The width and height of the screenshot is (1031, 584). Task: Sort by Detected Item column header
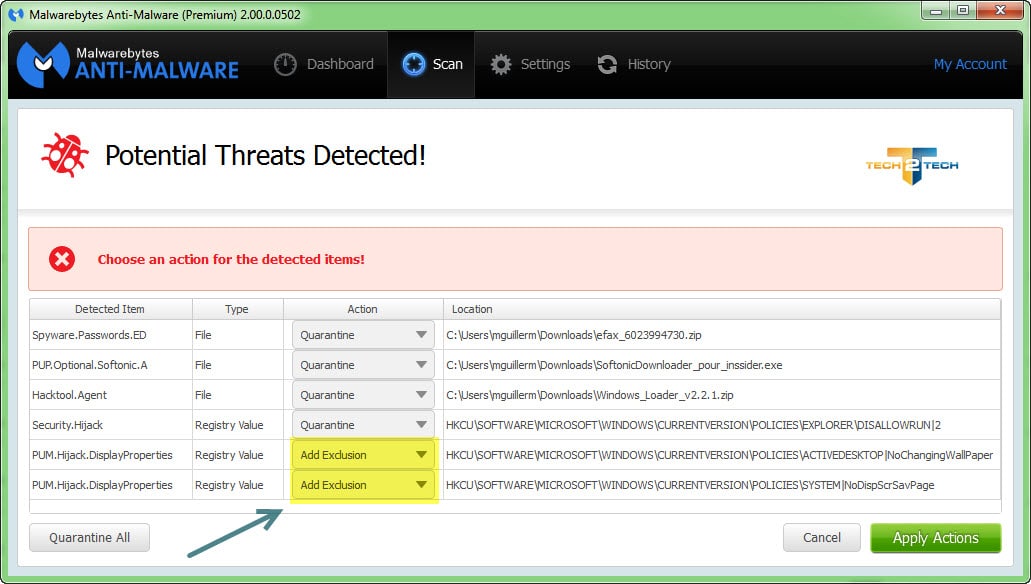tap(110, 309)
